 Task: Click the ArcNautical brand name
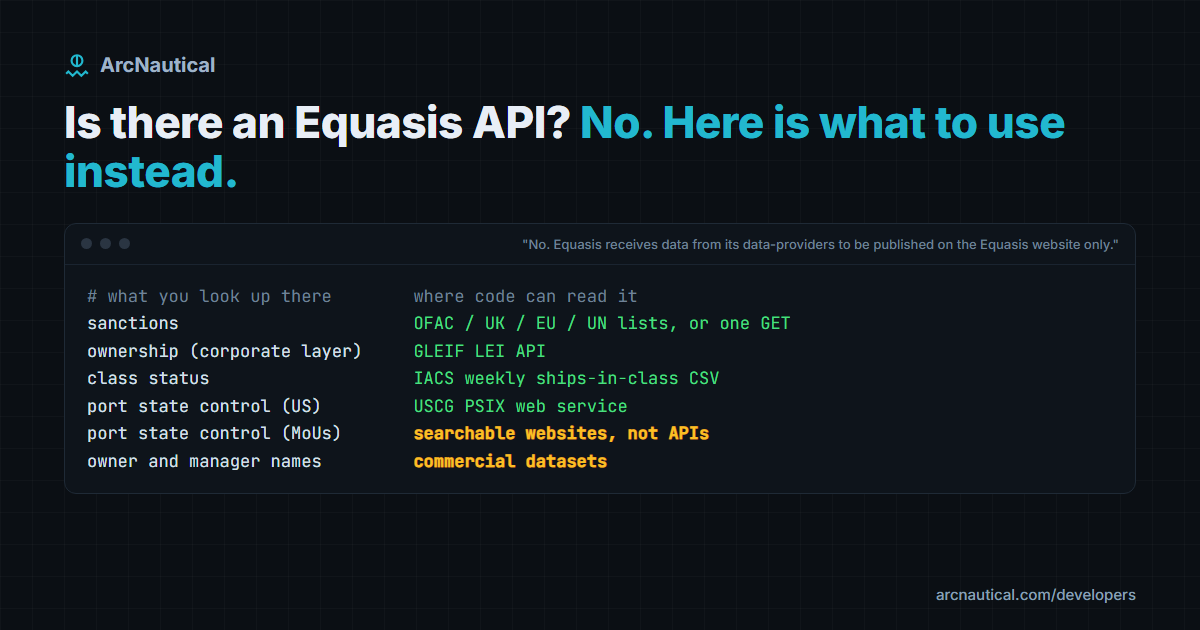coord(157,65)
